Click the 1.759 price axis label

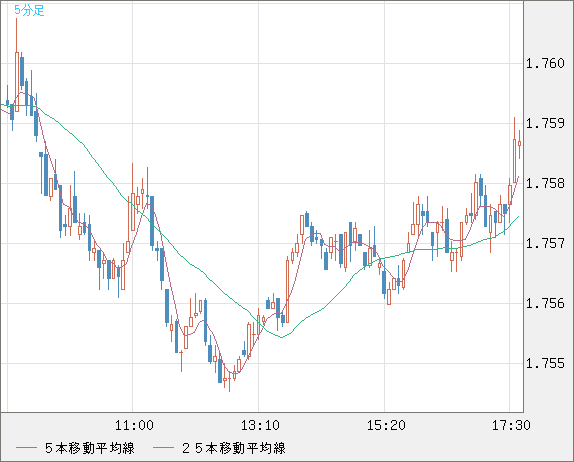(x=545, y=123)
